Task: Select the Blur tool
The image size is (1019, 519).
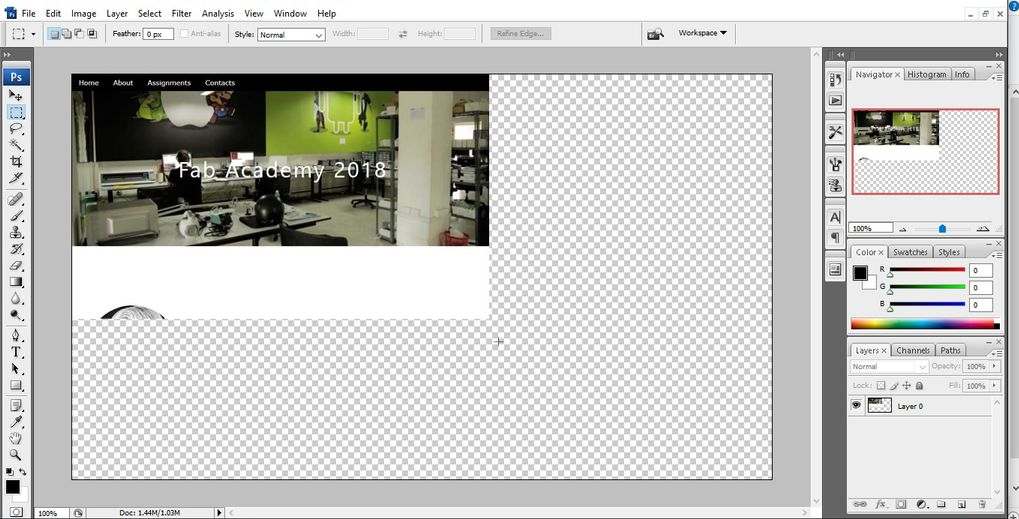Action: click(16, 299)
